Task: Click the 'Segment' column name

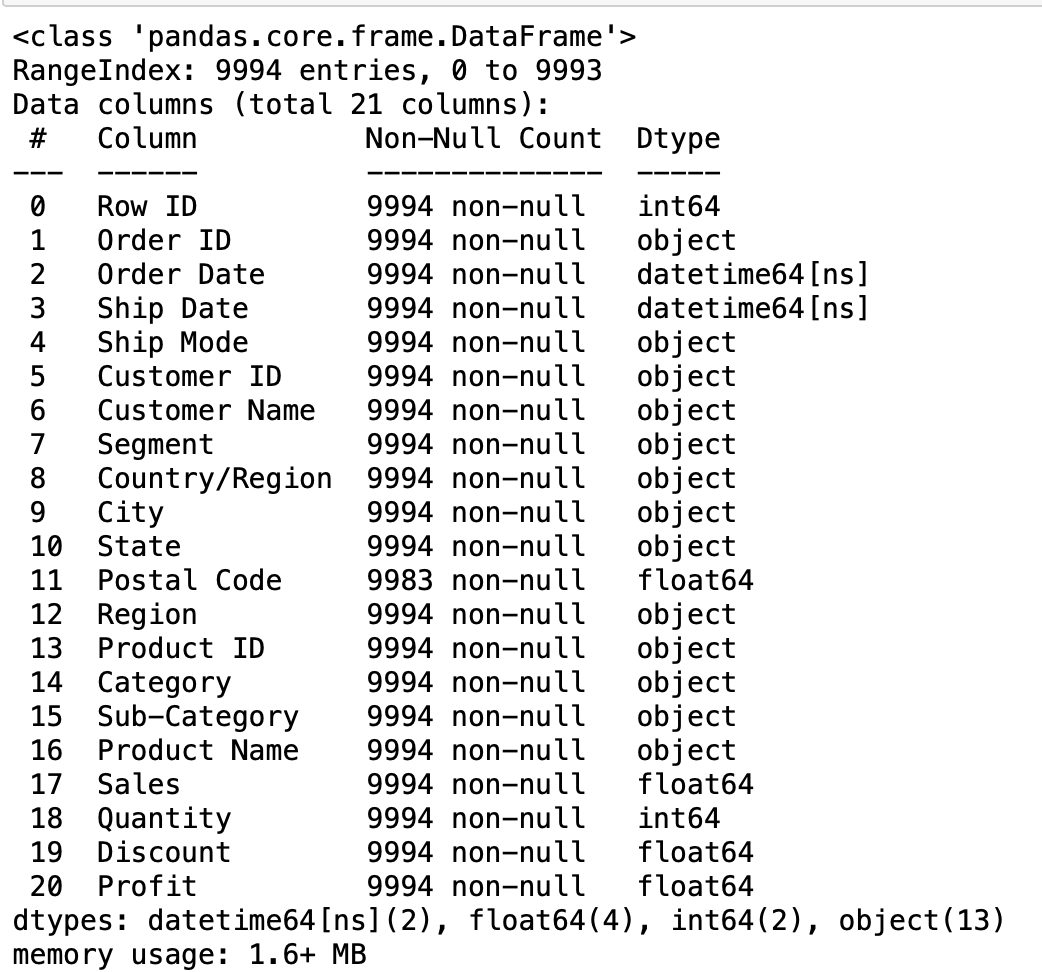Action: coord(155,444)
